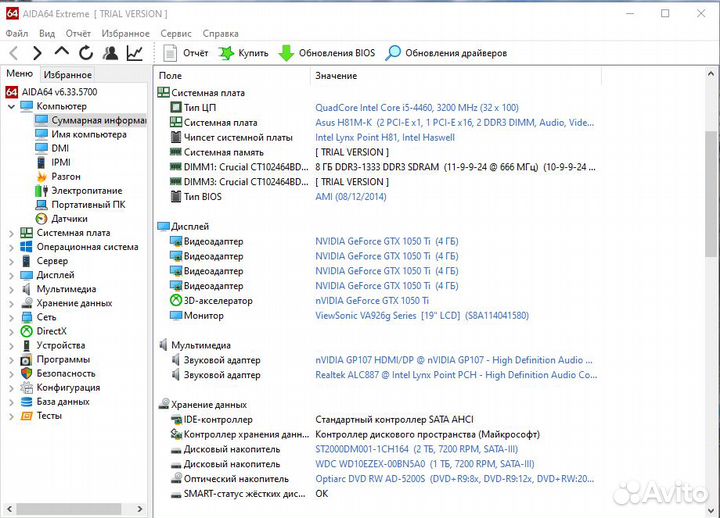Open the user accounts toolbar icon
Viewport: 720px width, 518px height.
(110, 53)
